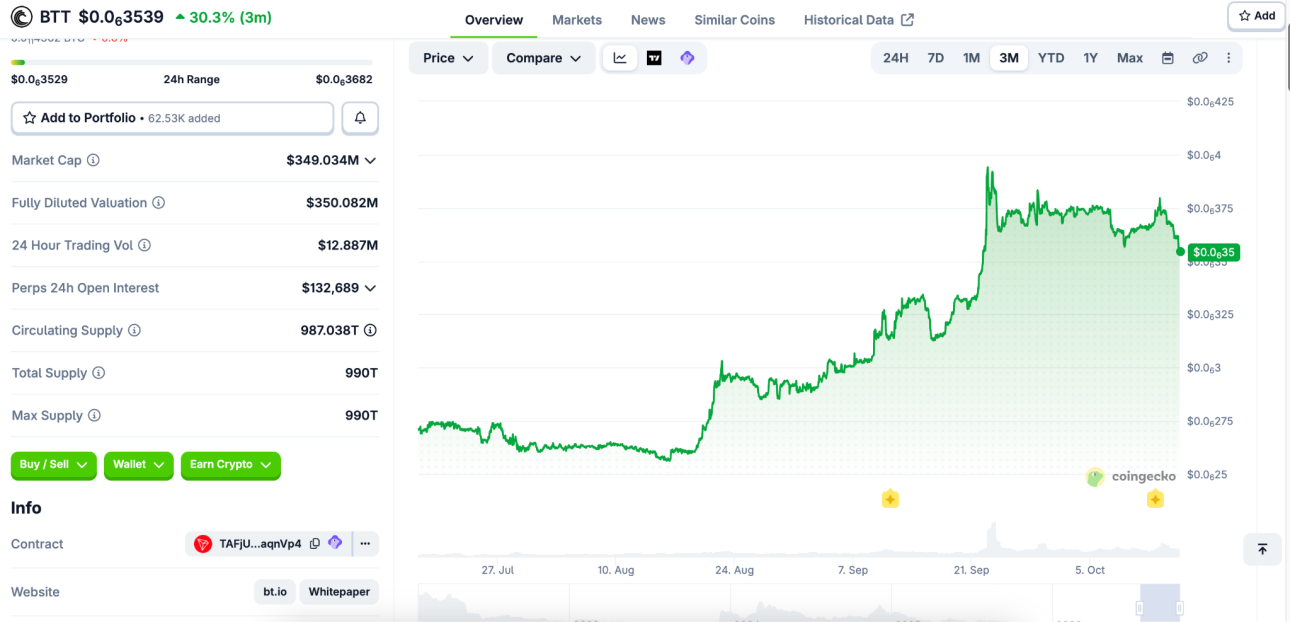Click the yellow marker near 7. Sep

pyautogui.click(x=890, y=498)
